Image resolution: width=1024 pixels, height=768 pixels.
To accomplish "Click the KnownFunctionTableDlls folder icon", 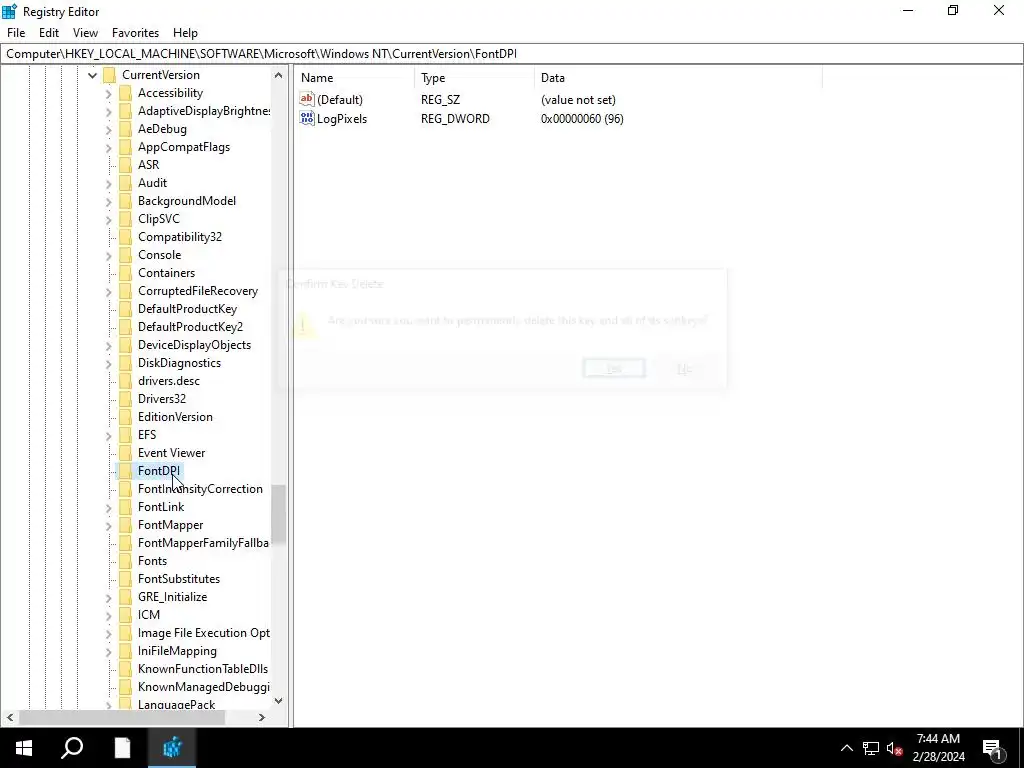I will 125,669.
